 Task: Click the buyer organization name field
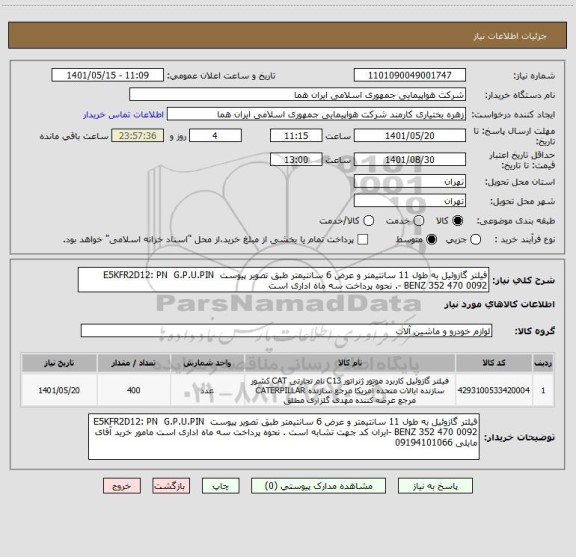[298, 95]
